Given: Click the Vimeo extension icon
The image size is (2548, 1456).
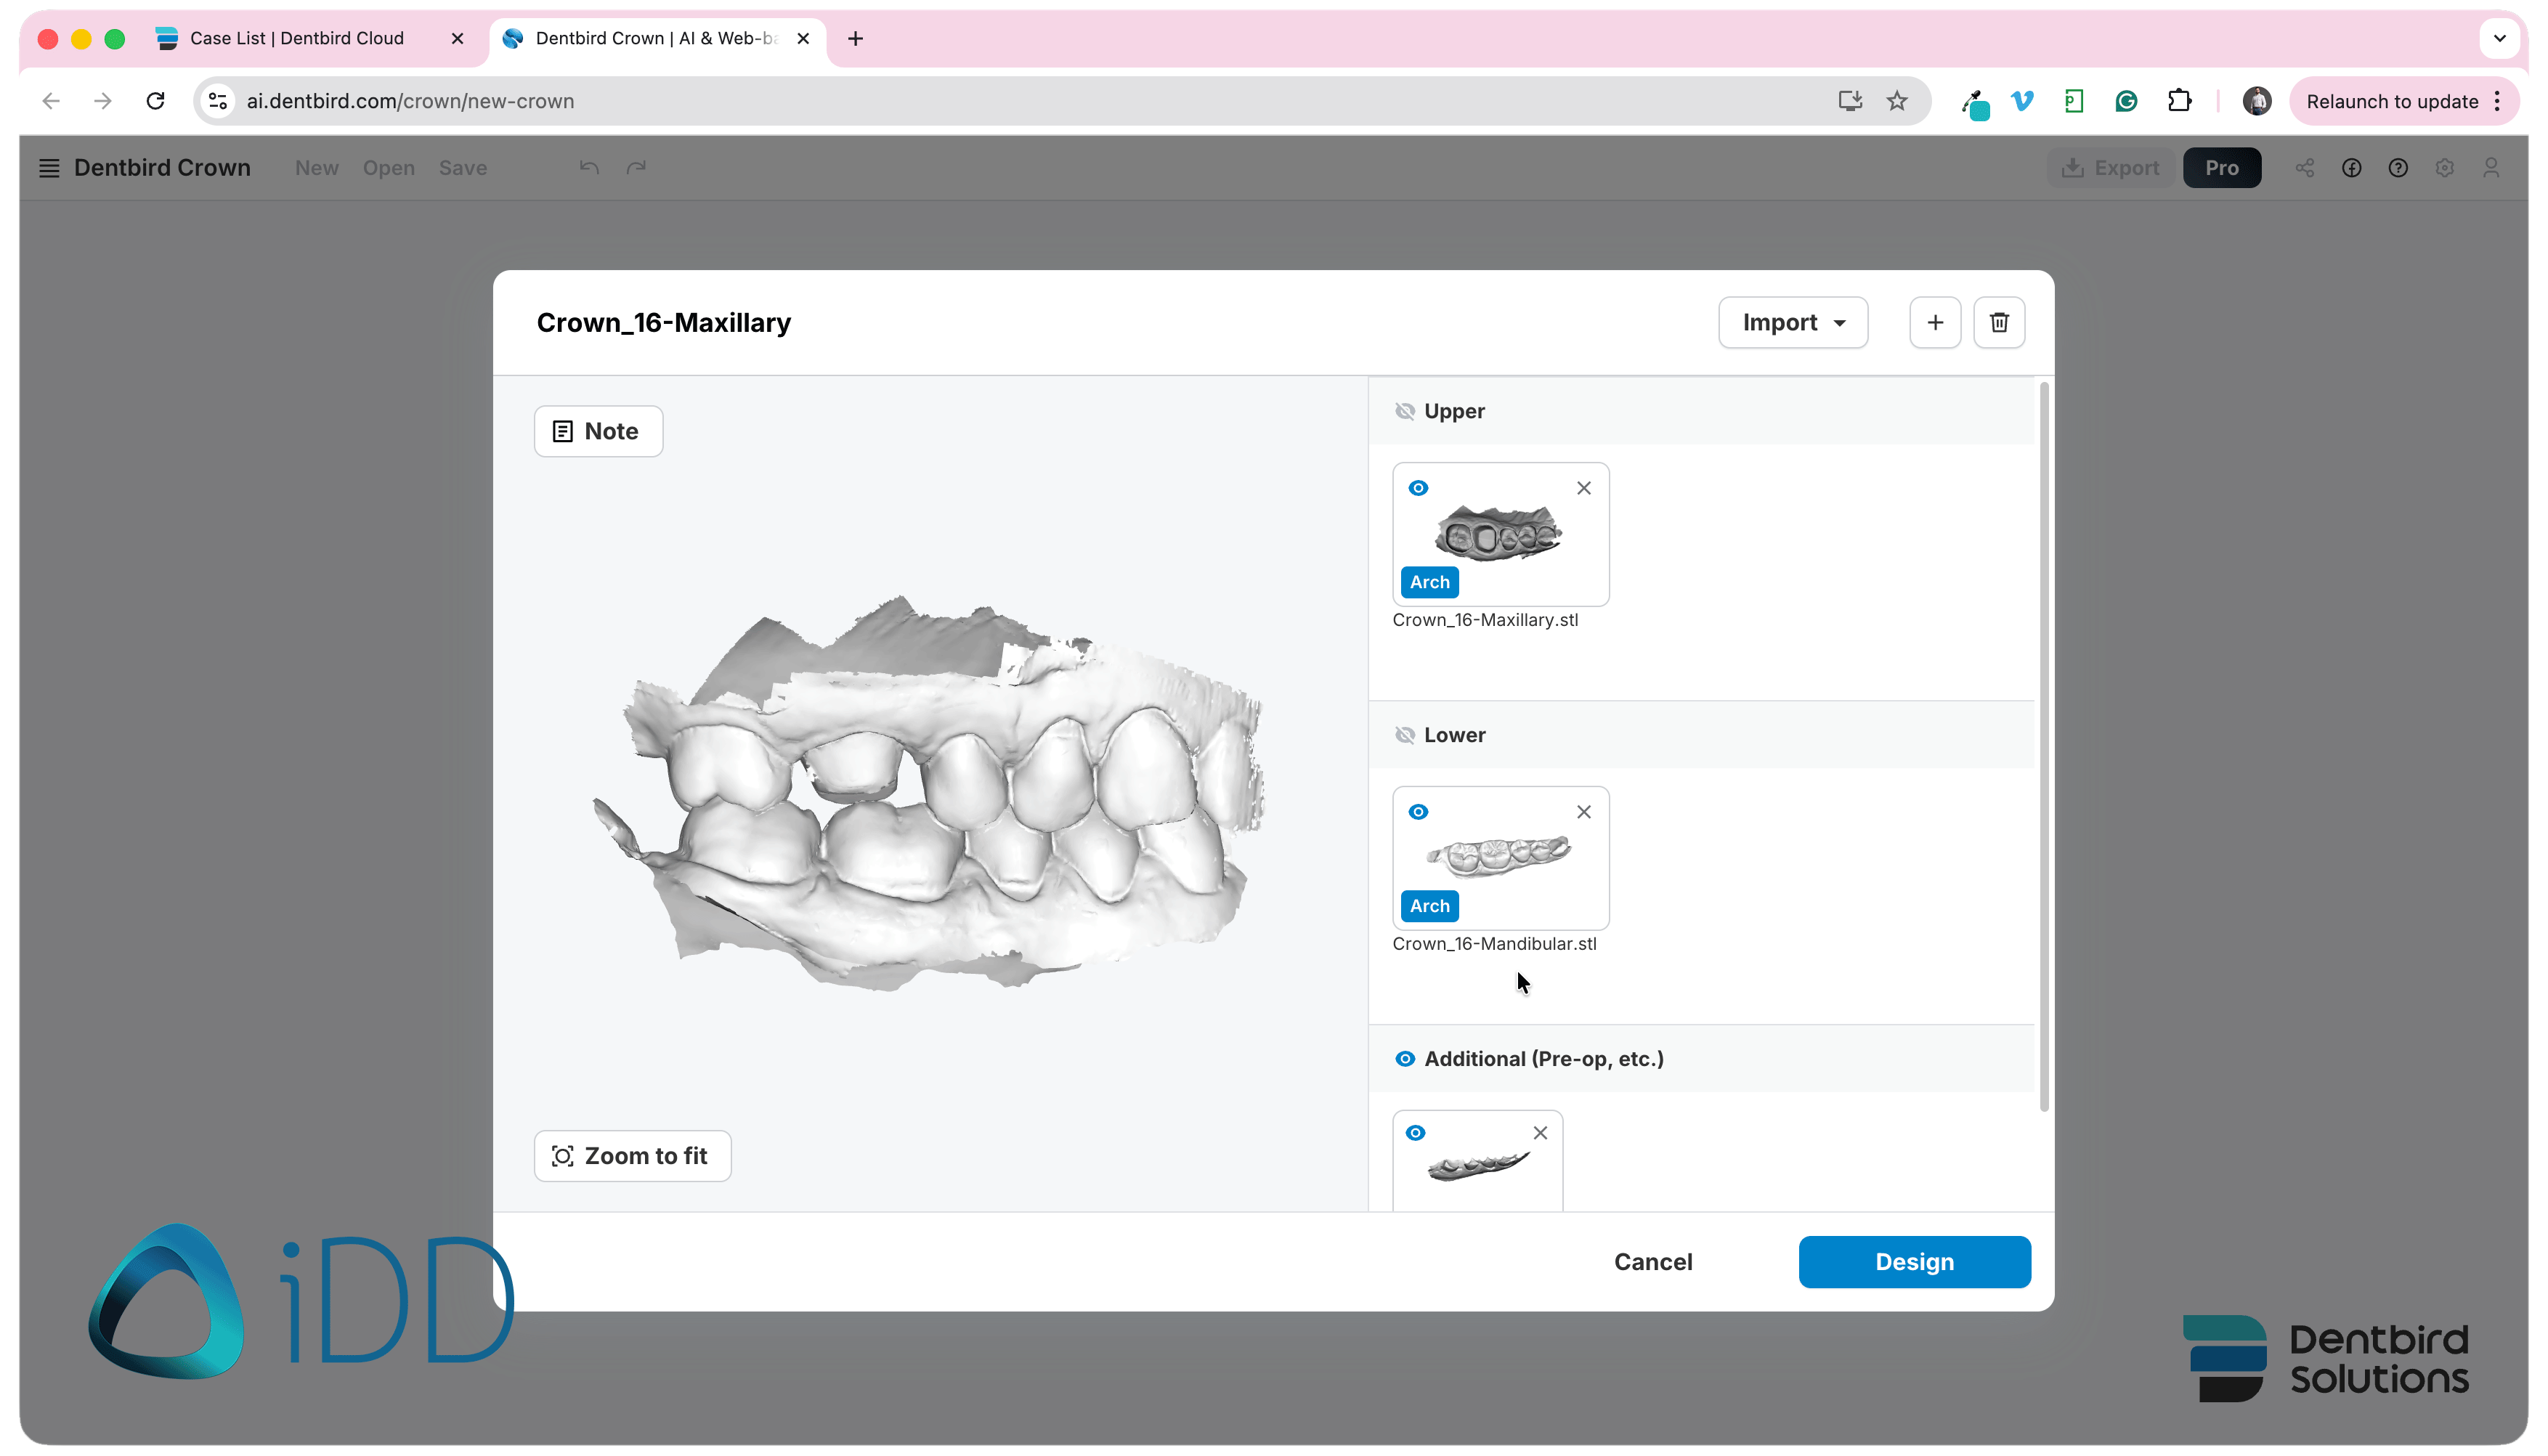Looking at the screenshot, I should pyautogui.click(x=2022, y=101).
